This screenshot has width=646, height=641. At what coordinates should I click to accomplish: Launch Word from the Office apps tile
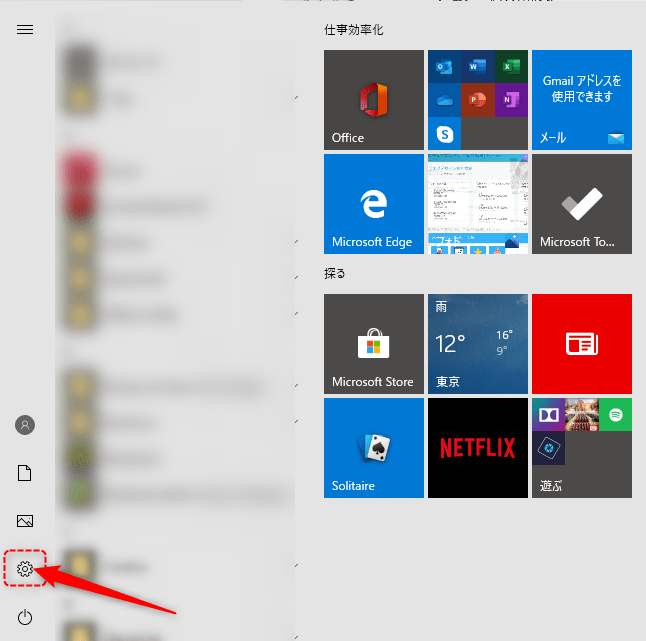pyautogui.click(x=478, y=67)
